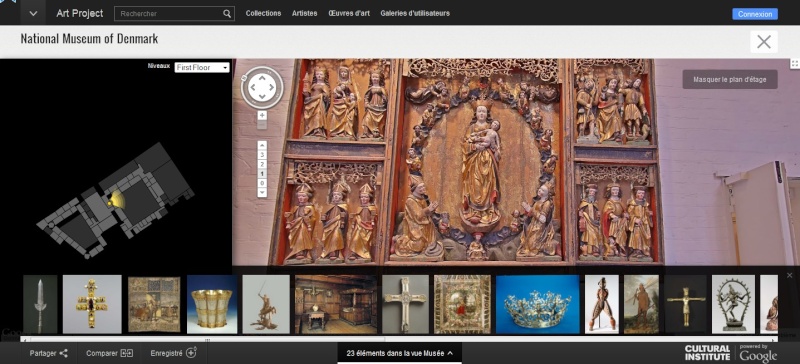Open the Art Project home link
Viewport: 800px width, 364px height.
[x=80, y=13]
